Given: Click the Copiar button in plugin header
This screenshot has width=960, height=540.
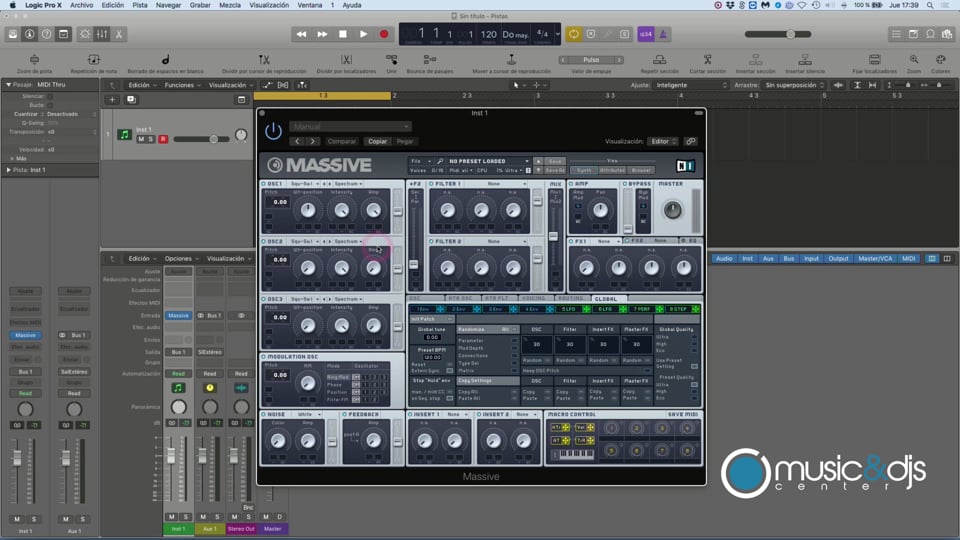Looking at the screenshot, I should coord(377,141).
